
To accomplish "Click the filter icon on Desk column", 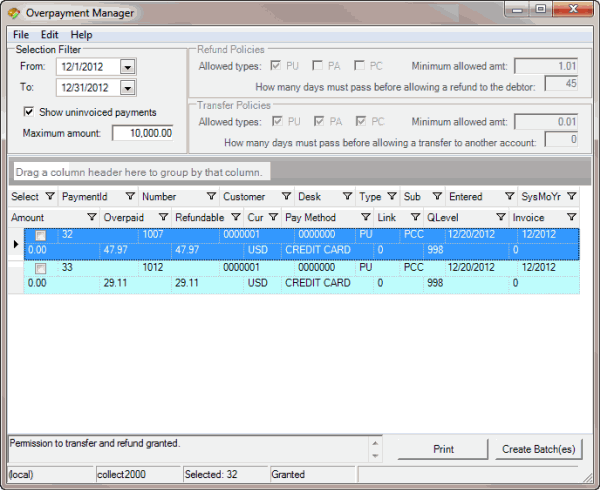I will pyautogui.click(x=346, y=197).
